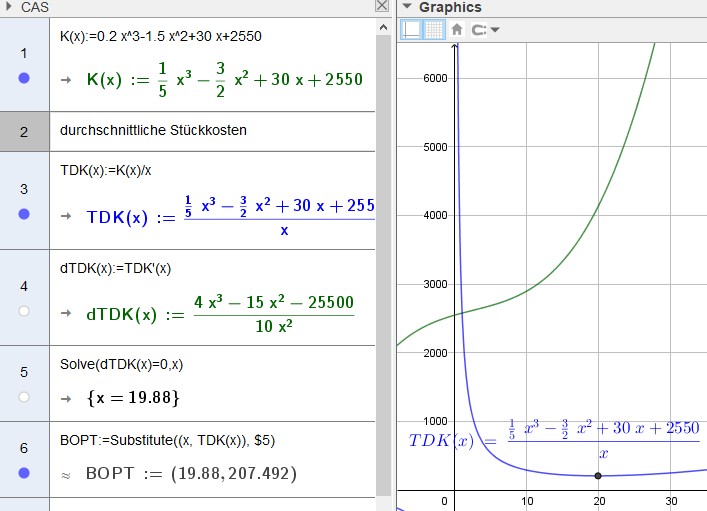This screenshot has height=511, width=707.
Task: Edit input dTDK(x):=TDK'(x)
Action: coord(115,268)
